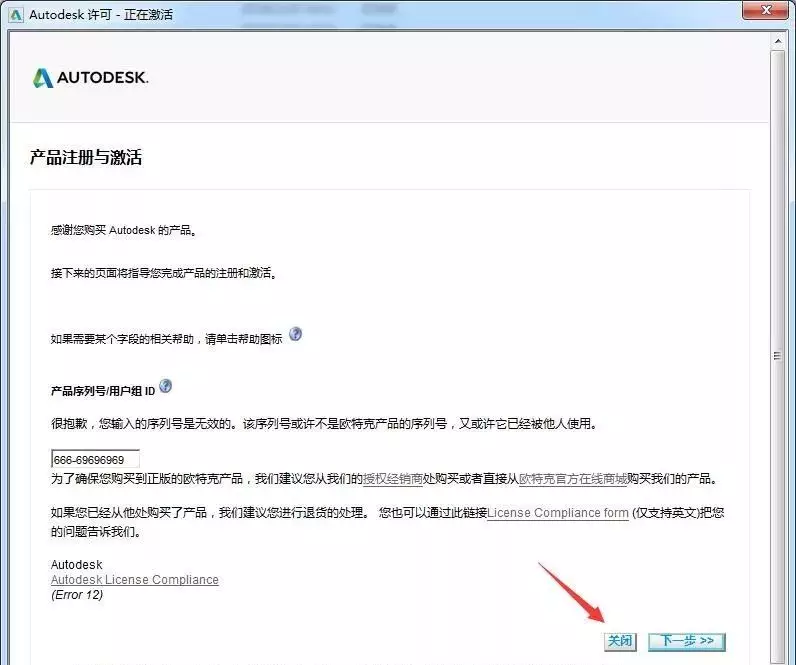This screenshot has height=665, width=796.
Task: Click the Autodesk logo in the header
Action: [90, 78]
